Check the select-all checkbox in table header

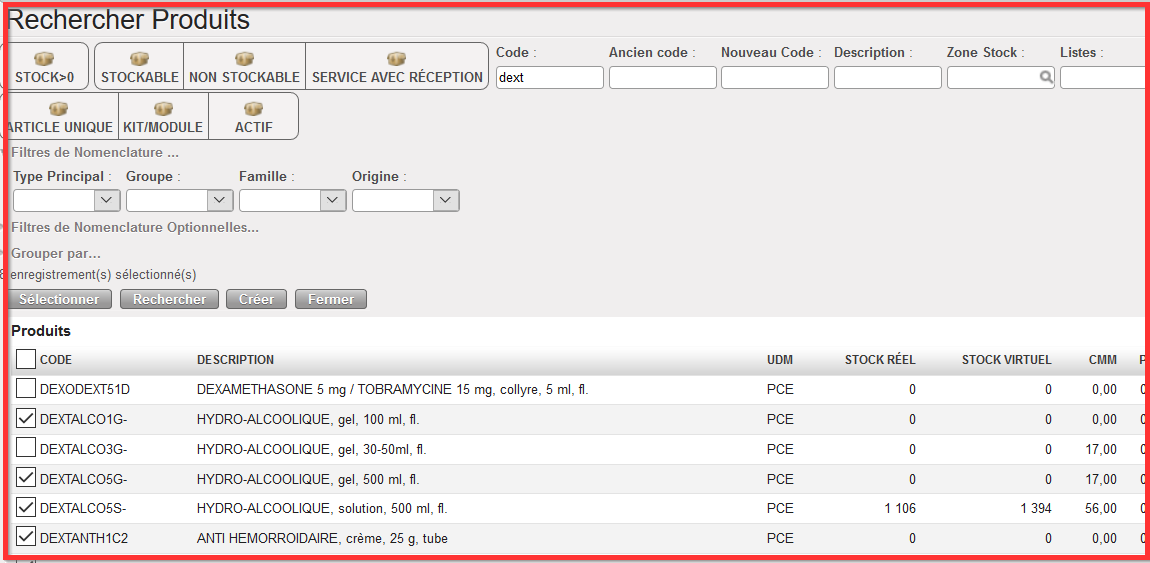(26, 358)
